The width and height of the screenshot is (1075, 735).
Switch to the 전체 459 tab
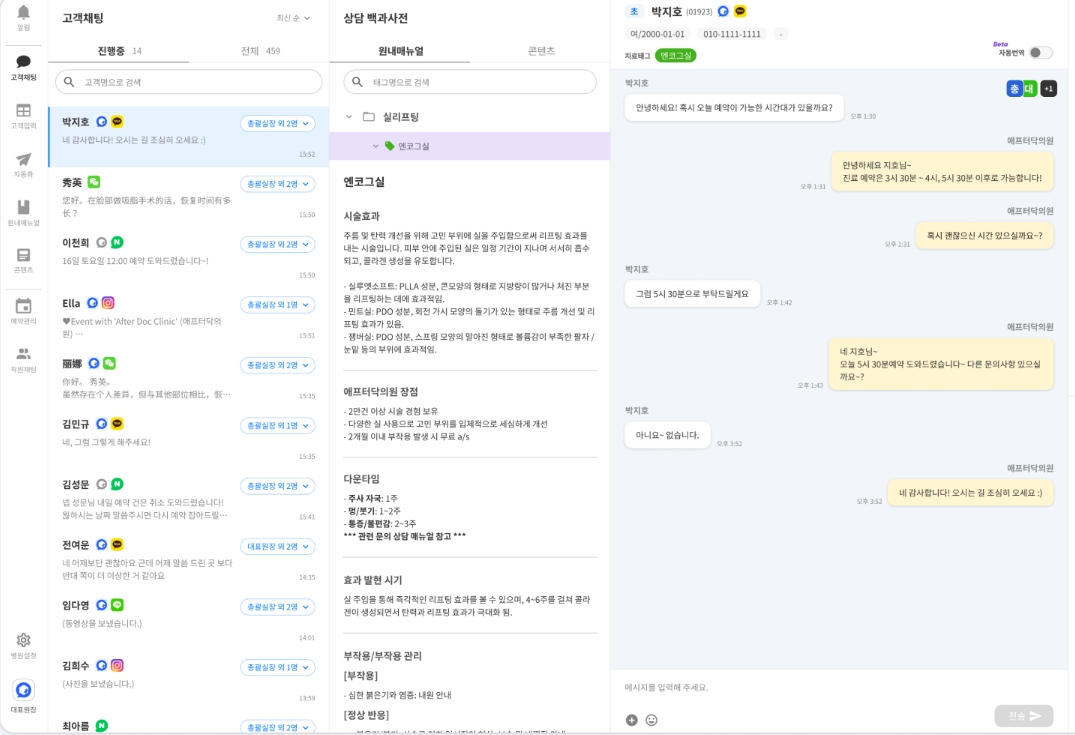[260, 51]
